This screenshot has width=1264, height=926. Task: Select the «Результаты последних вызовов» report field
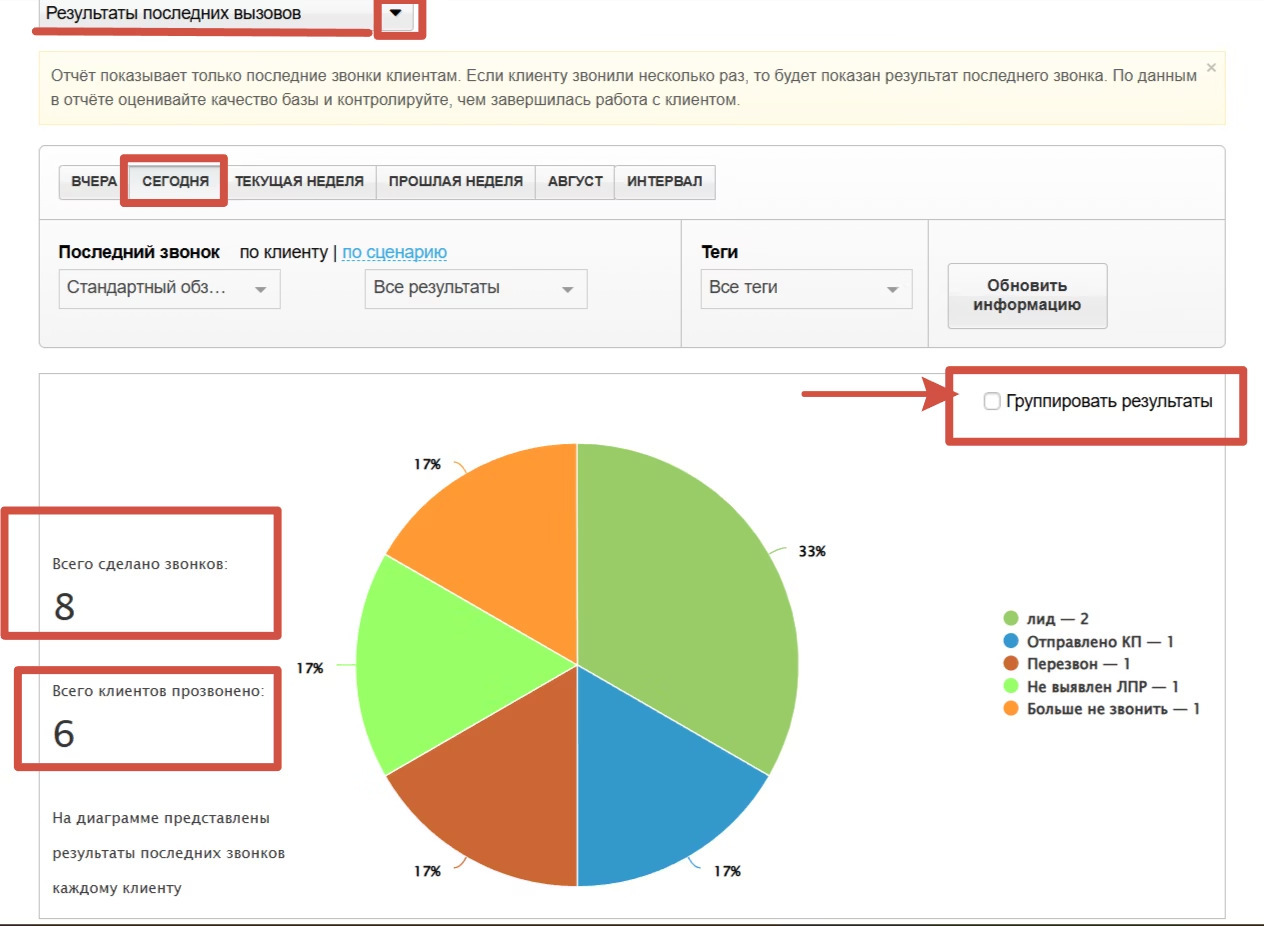click(207, 14)
